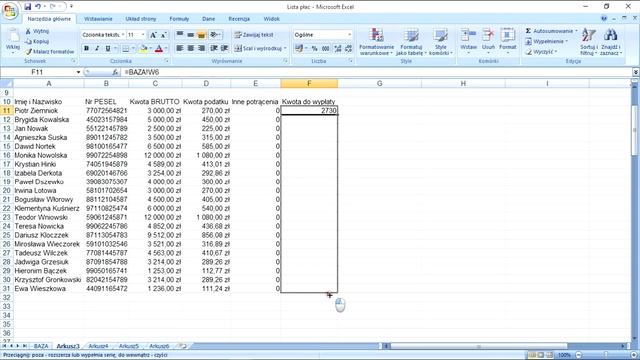This screenshot has width=640, height=360.
Task: Open the font name combo box
Action: point(103,35)
